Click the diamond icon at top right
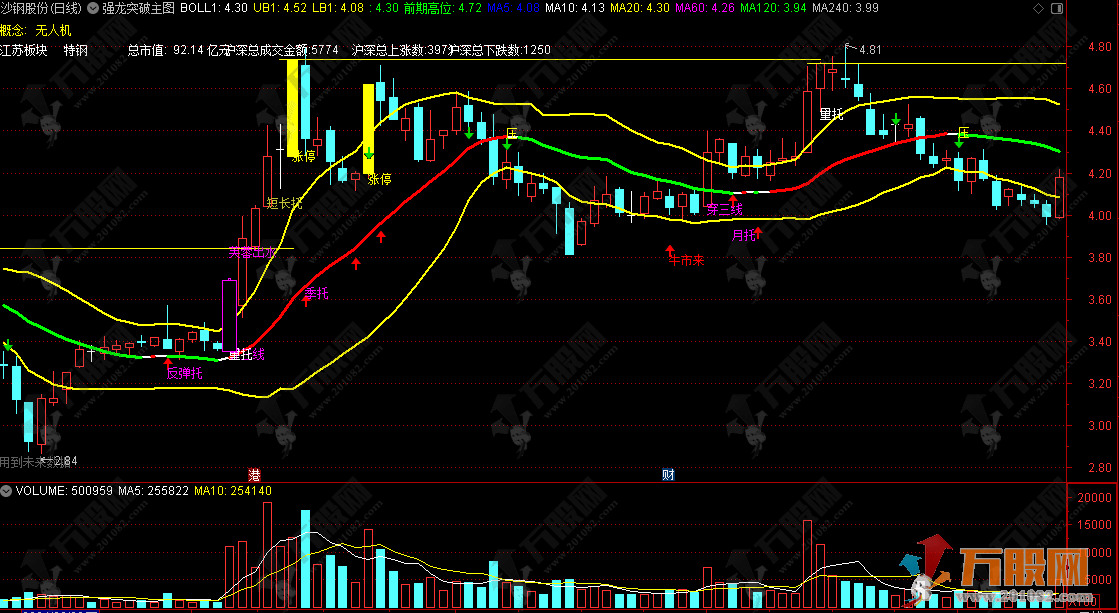Screen dimensions: 1119x613 click(1038, 9)
